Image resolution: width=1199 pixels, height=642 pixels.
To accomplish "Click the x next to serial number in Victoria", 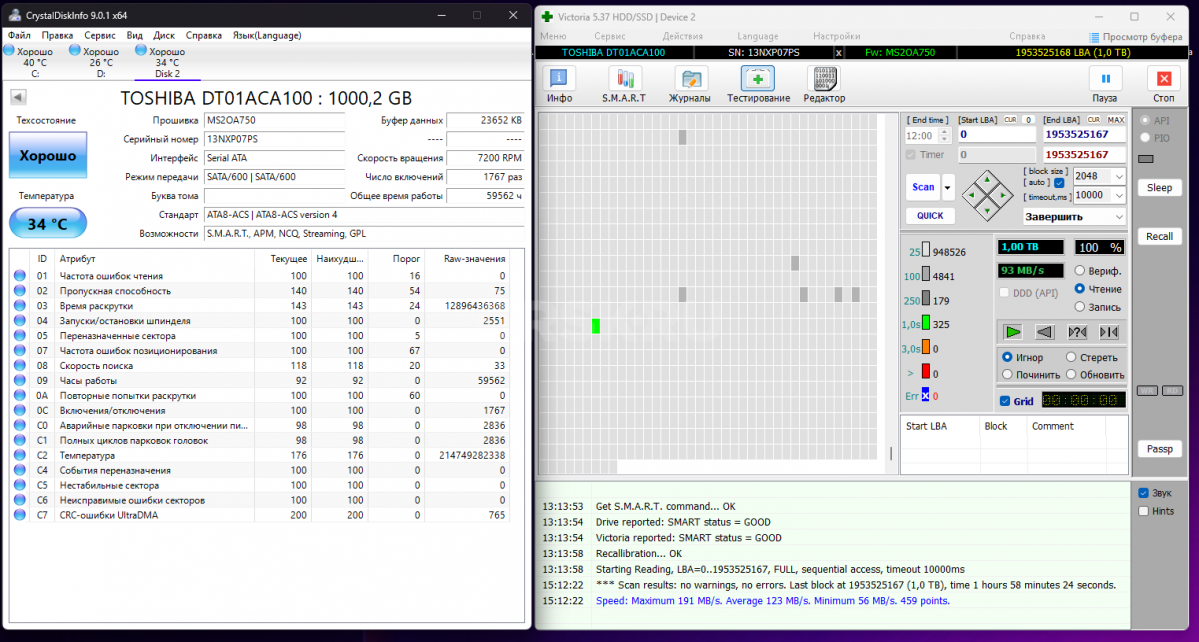I will [839, 53].
